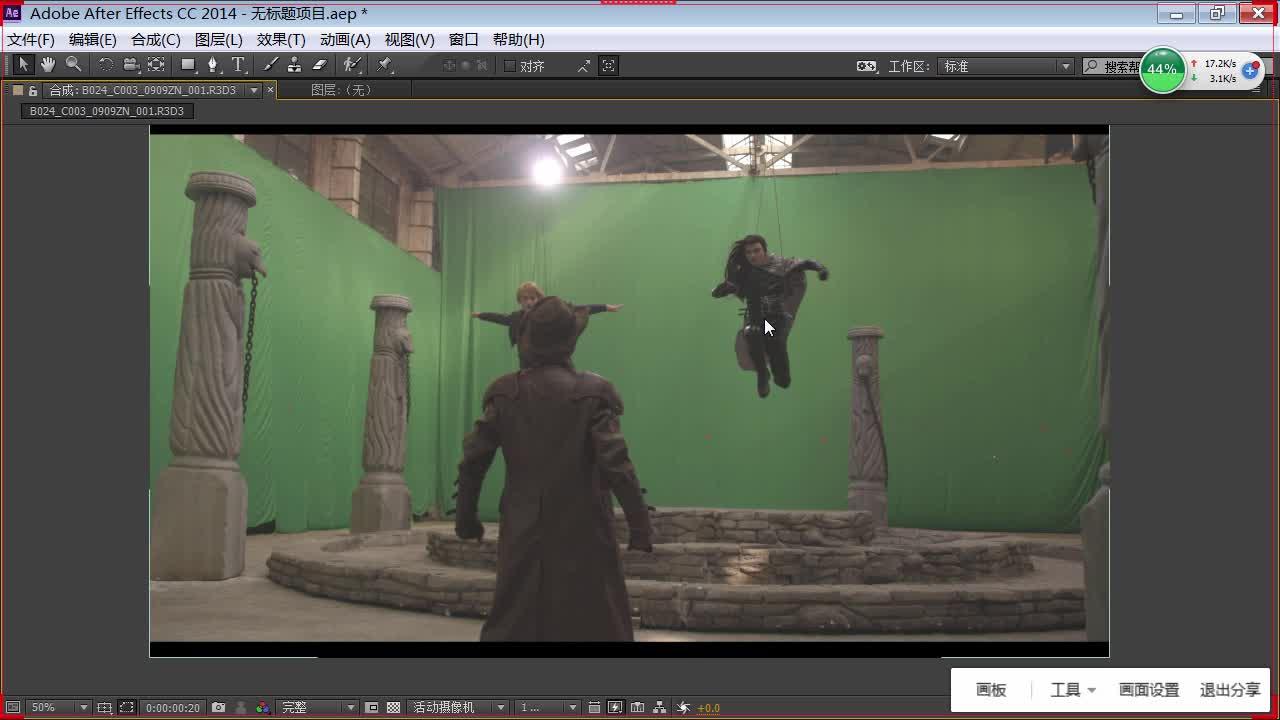This screenshot has width=1280, height=720.
Task: Click the 画板 button
Action: point(991,690)
